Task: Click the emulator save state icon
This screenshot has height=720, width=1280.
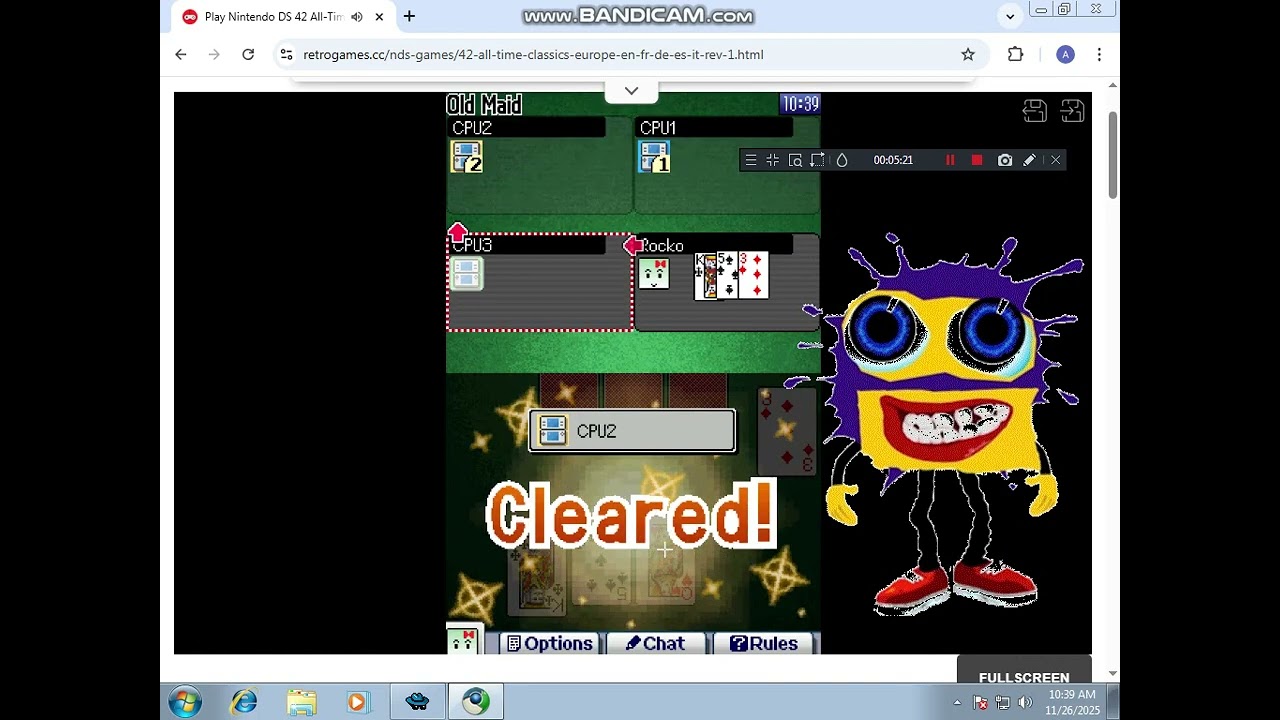Action: click(x=1035, y=111)
